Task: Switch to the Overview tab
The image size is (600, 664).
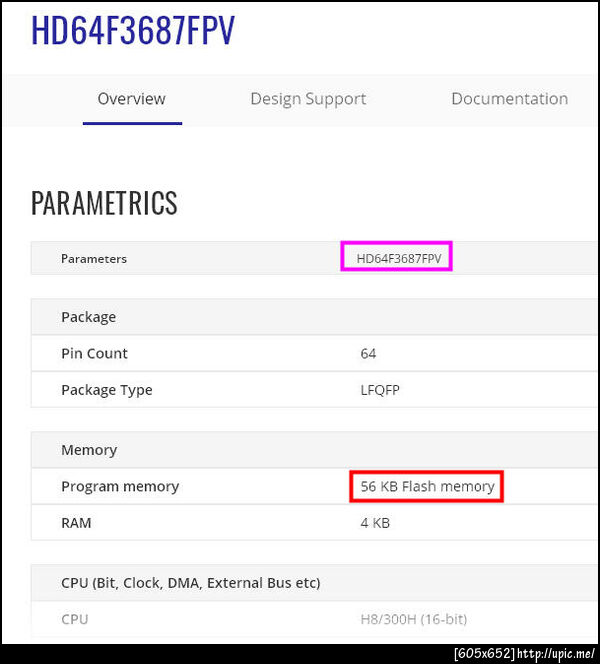Action: [131, 99]
